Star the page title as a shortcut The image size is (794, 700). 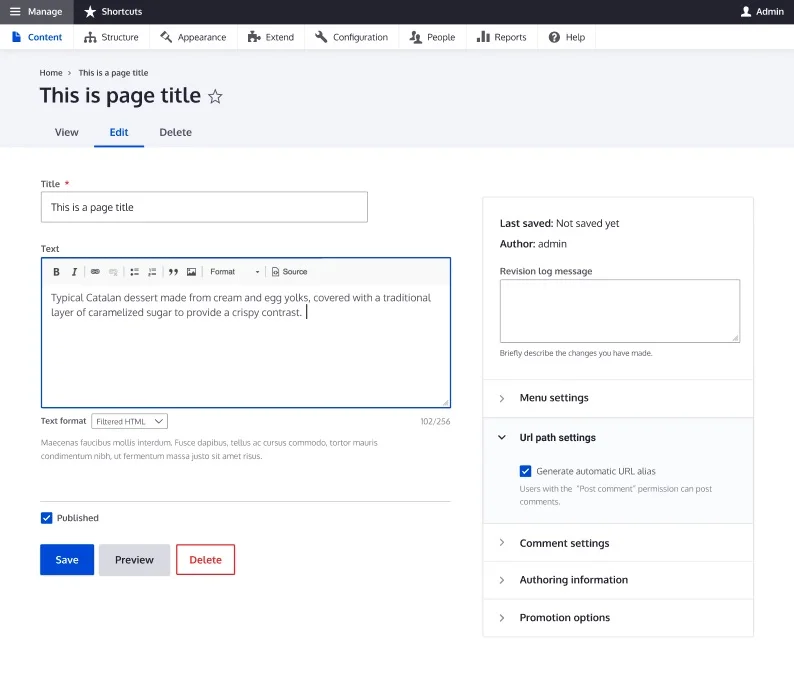coord(215,97)
